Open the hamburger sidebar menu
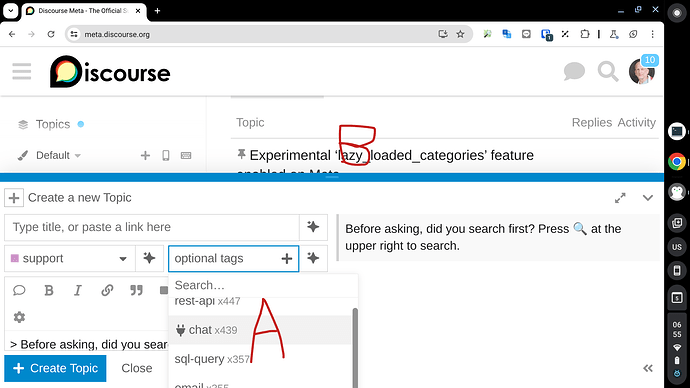Viewport: 690px width, 388px height. [22, 71]
